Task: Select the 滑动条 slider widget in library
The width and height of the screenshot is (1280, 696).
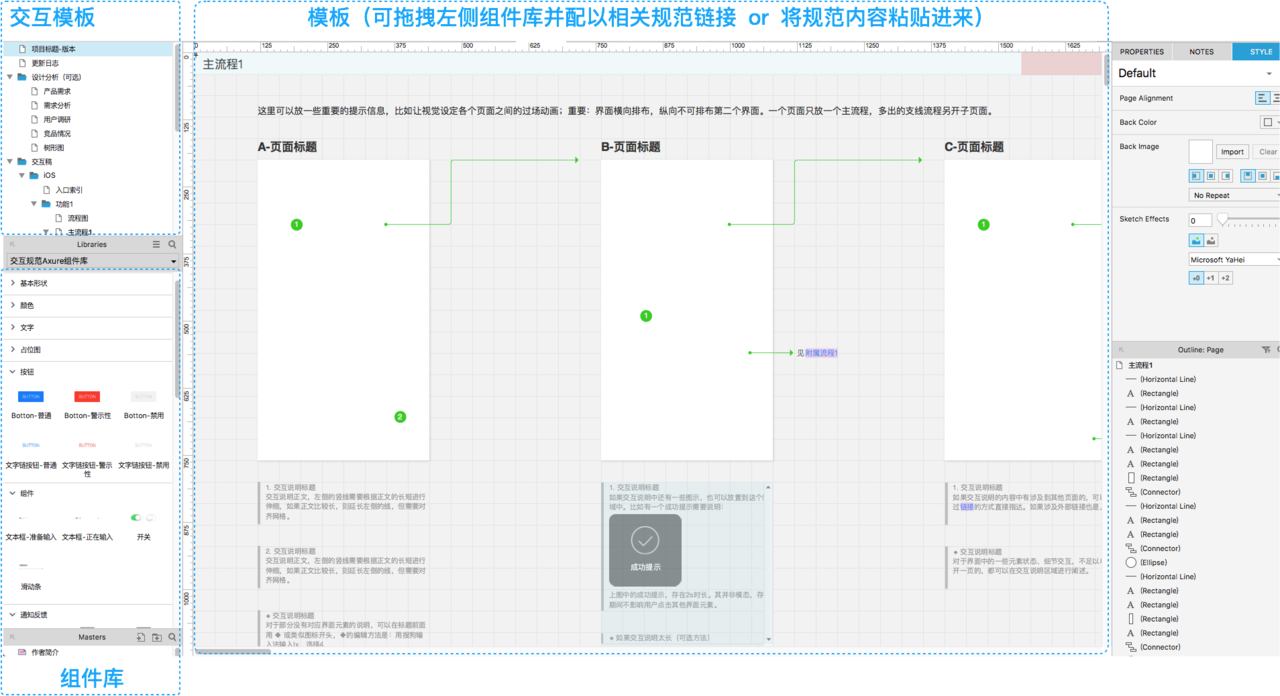Action: click(31, 566)
